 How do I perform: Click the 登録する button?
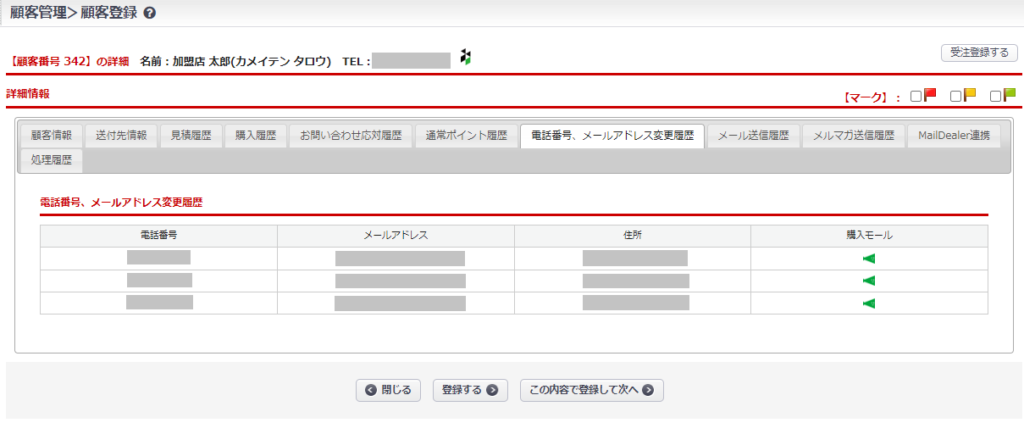point(471,390)
